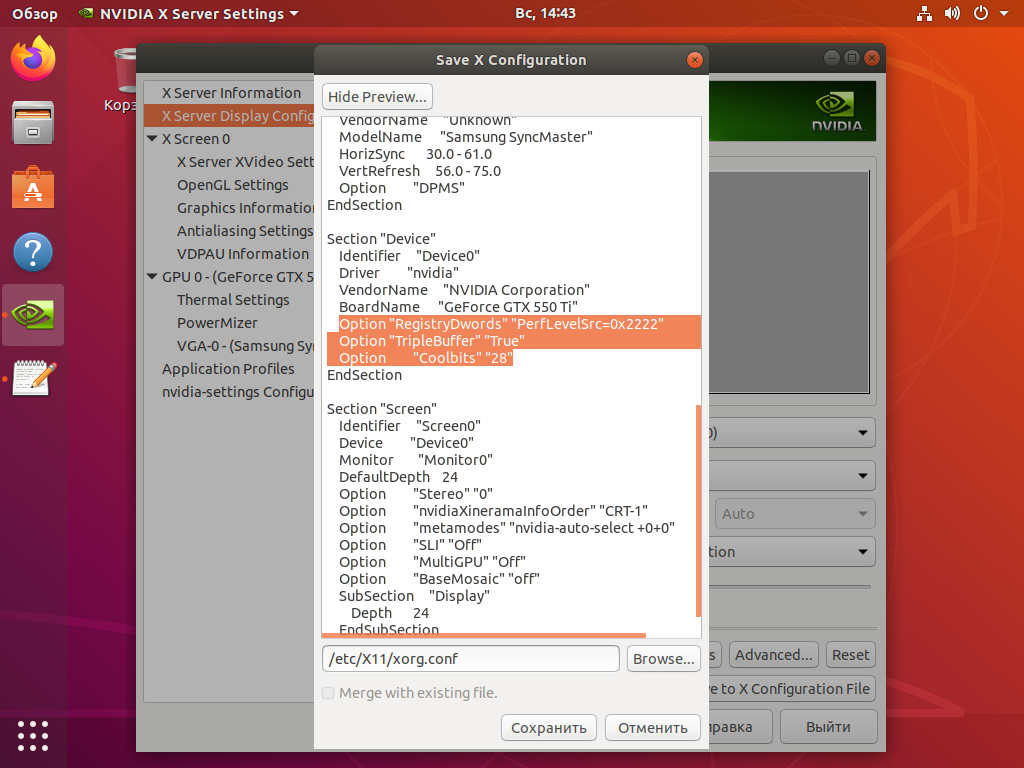
Task: Click Save to X Configuration File button
Action: click(792, 688)
